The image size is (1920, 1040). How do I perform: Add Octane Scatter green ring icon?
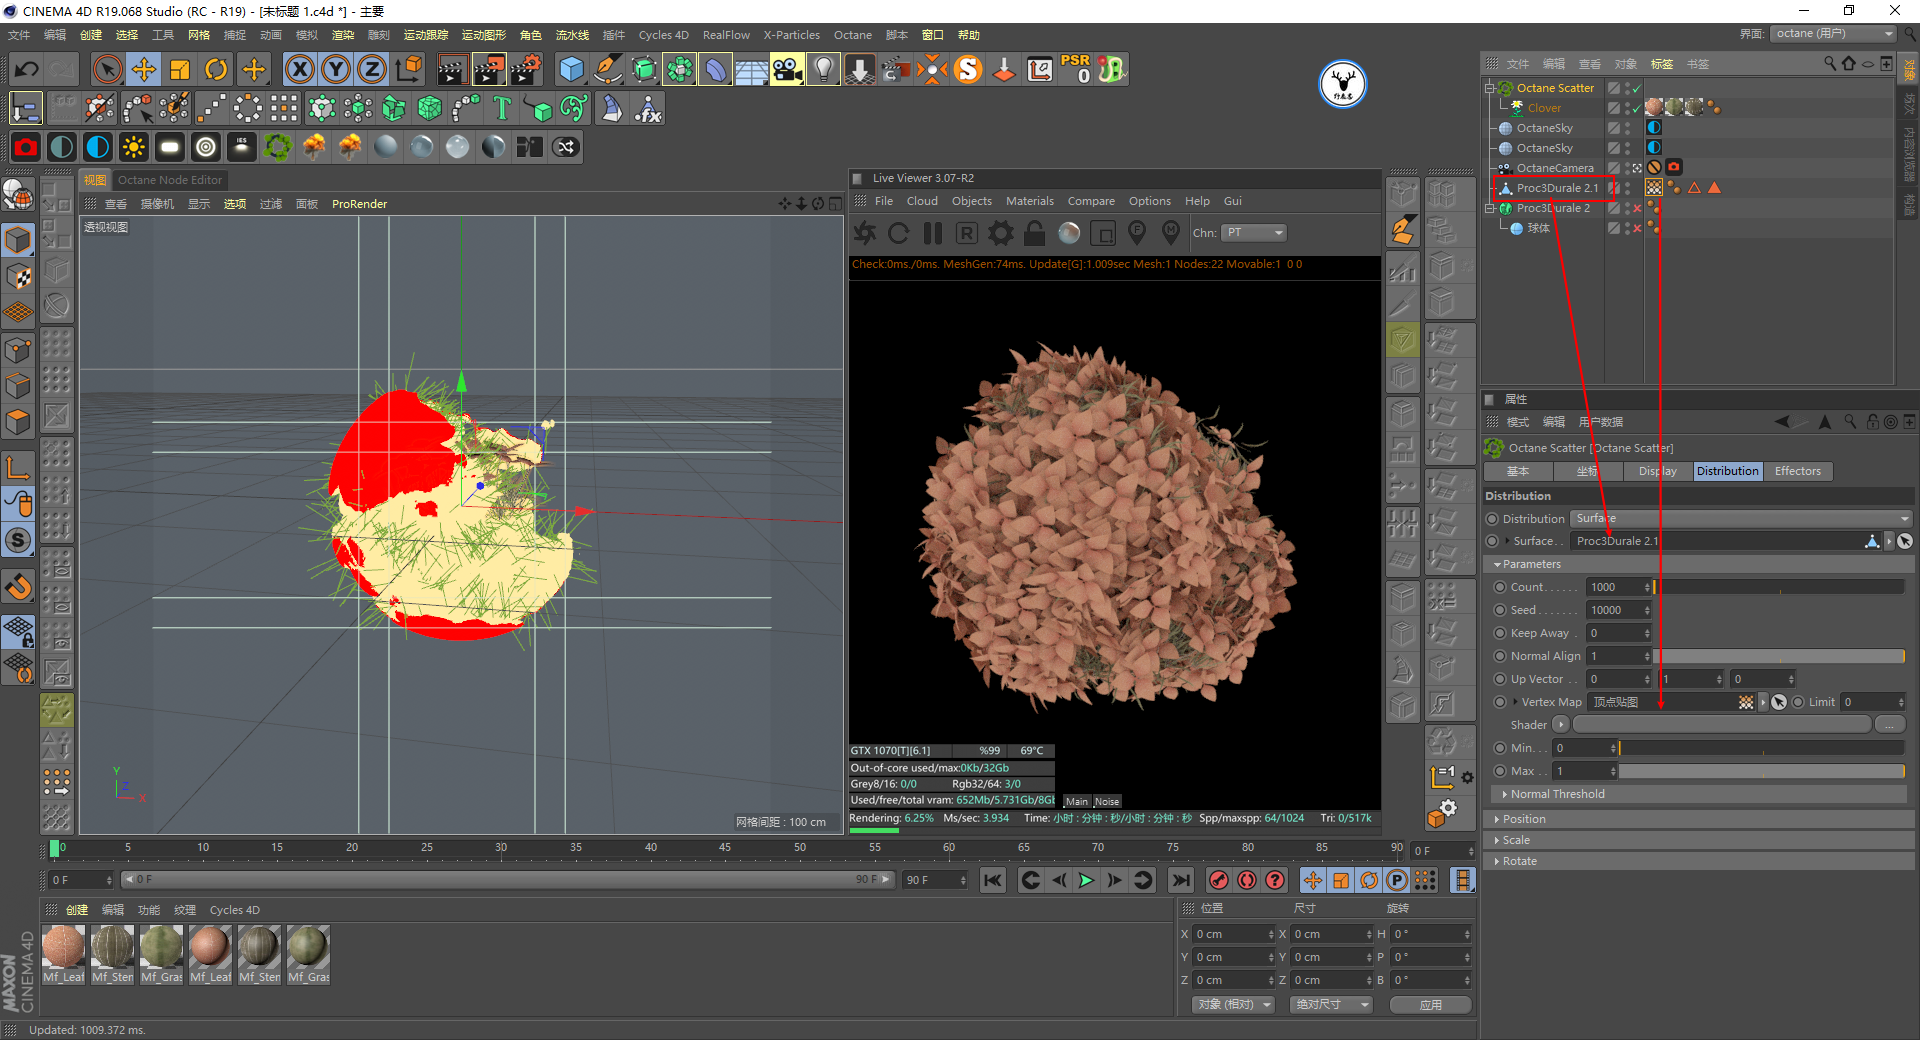[x=278, y=147]
